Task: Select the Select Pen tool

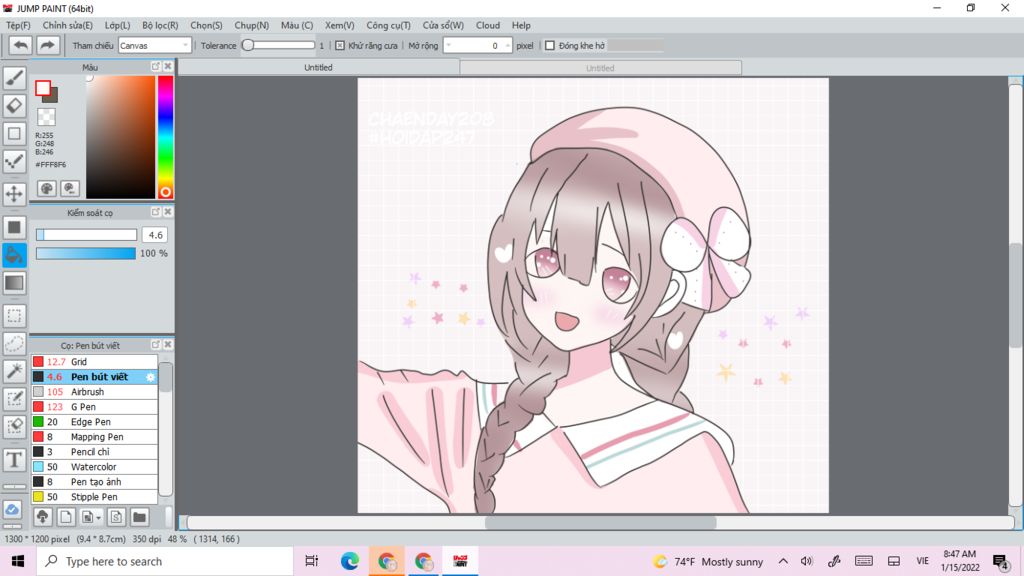Action: point(14,399)
